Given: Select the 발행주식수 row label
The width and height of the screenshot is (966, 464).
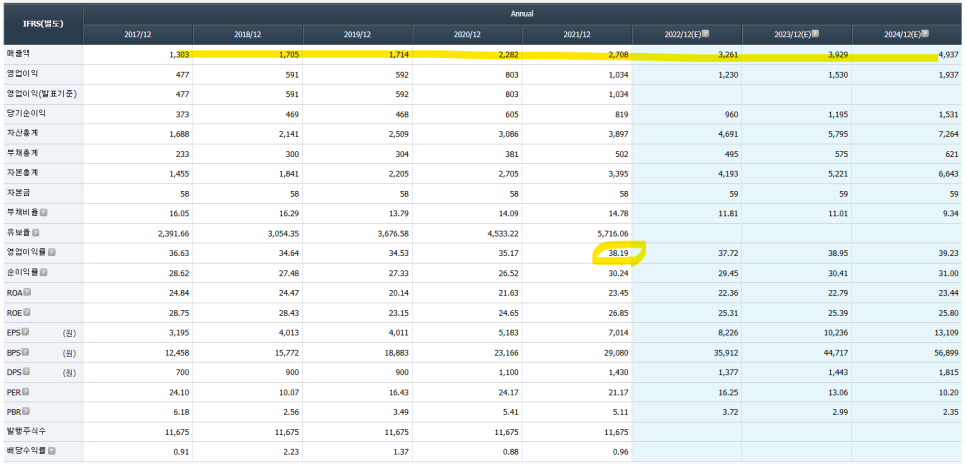Looking at the screenshot, I should (x=25, y=431).
